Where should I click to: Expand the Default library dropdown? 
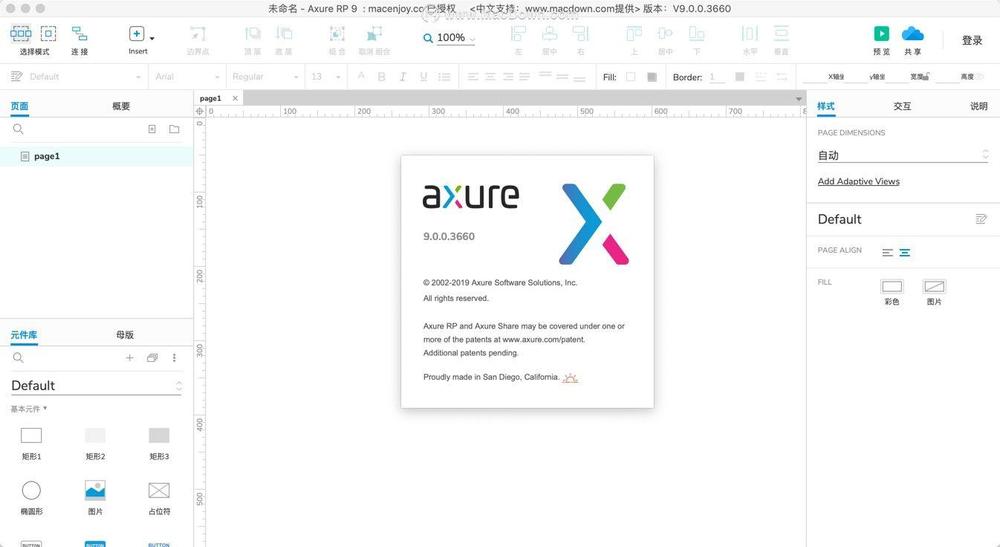(x=96, y=386)
